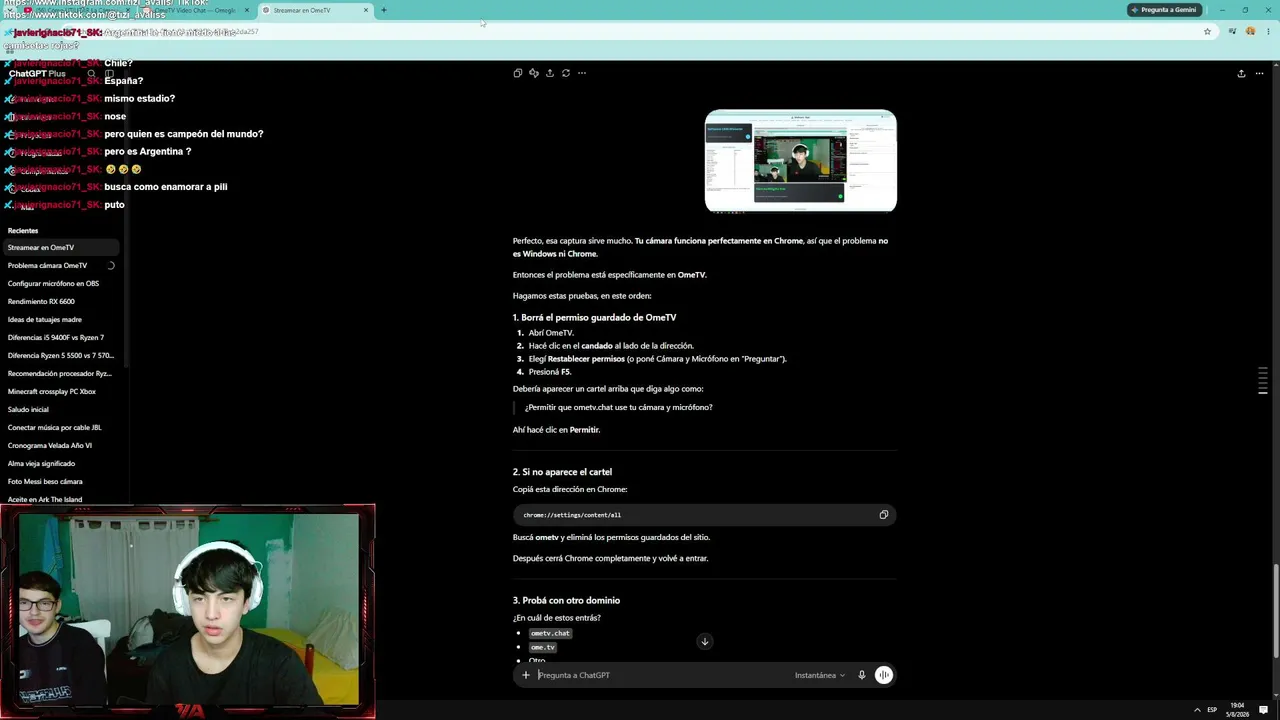This screenshot has width=1280, height=720.
Task: Open the Rendimiento RX 6600 chat
Action: 60,301
